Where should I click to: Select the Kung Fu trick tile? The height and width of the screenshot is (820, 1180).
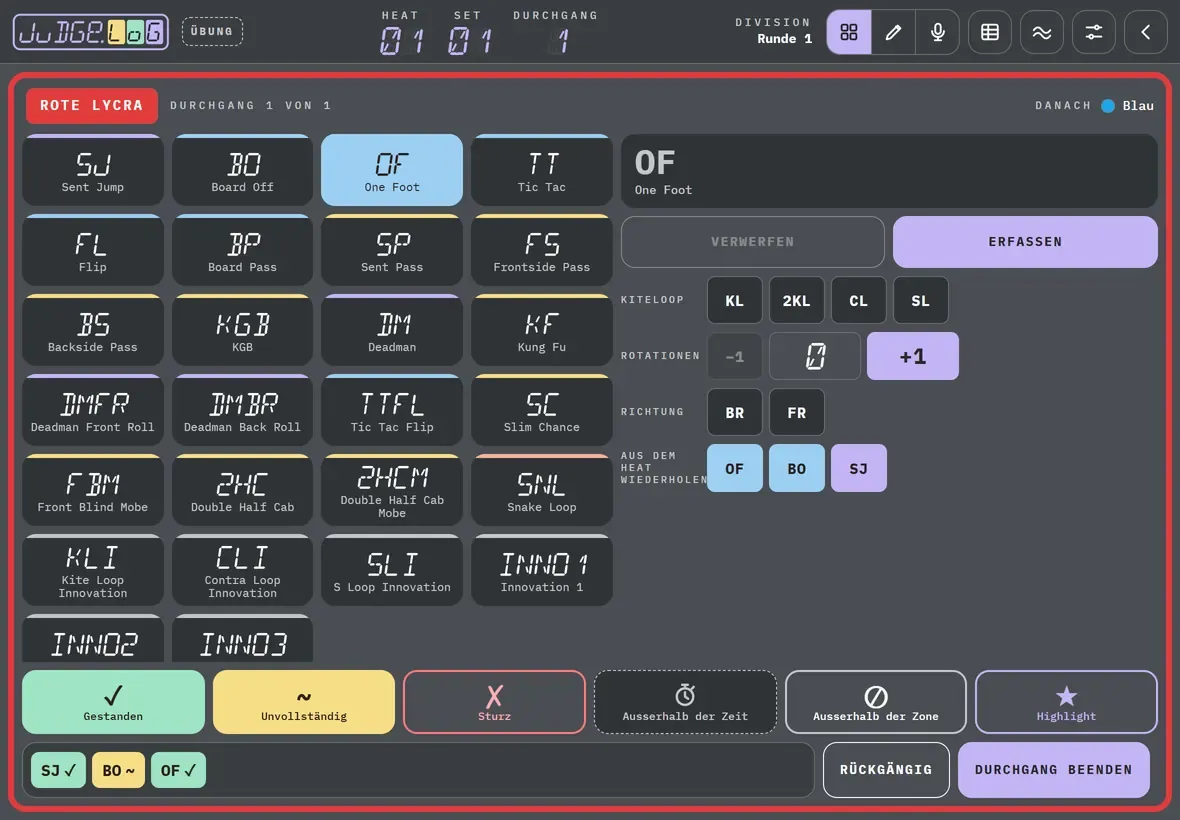click(542, 330)
